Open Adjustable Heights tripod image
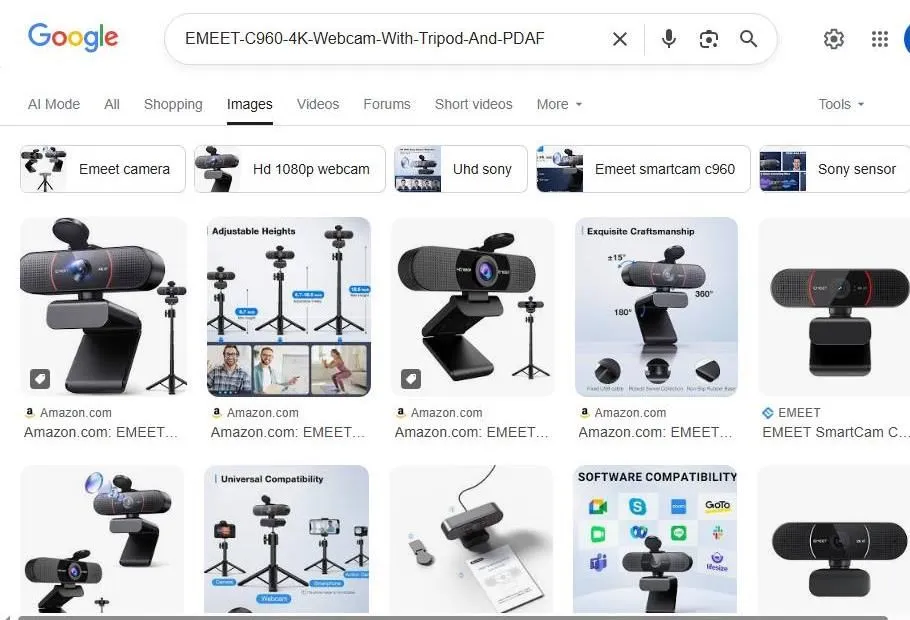 click(x=288, y=307)
